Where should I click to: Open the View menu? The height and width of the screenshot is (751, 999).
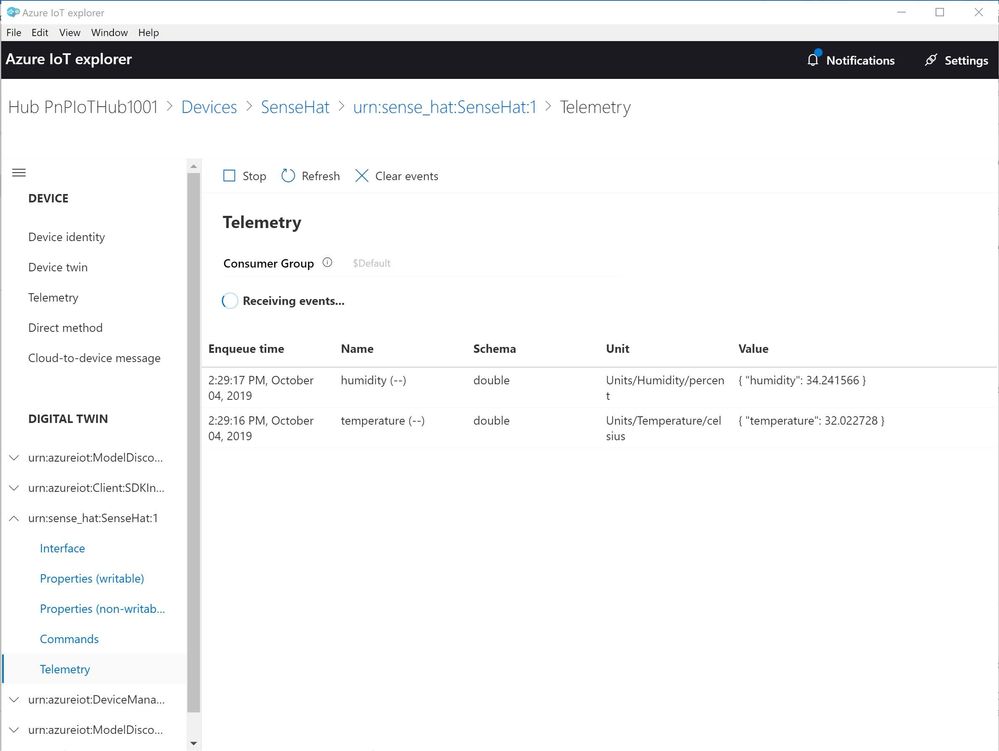[x=69, y=32]
